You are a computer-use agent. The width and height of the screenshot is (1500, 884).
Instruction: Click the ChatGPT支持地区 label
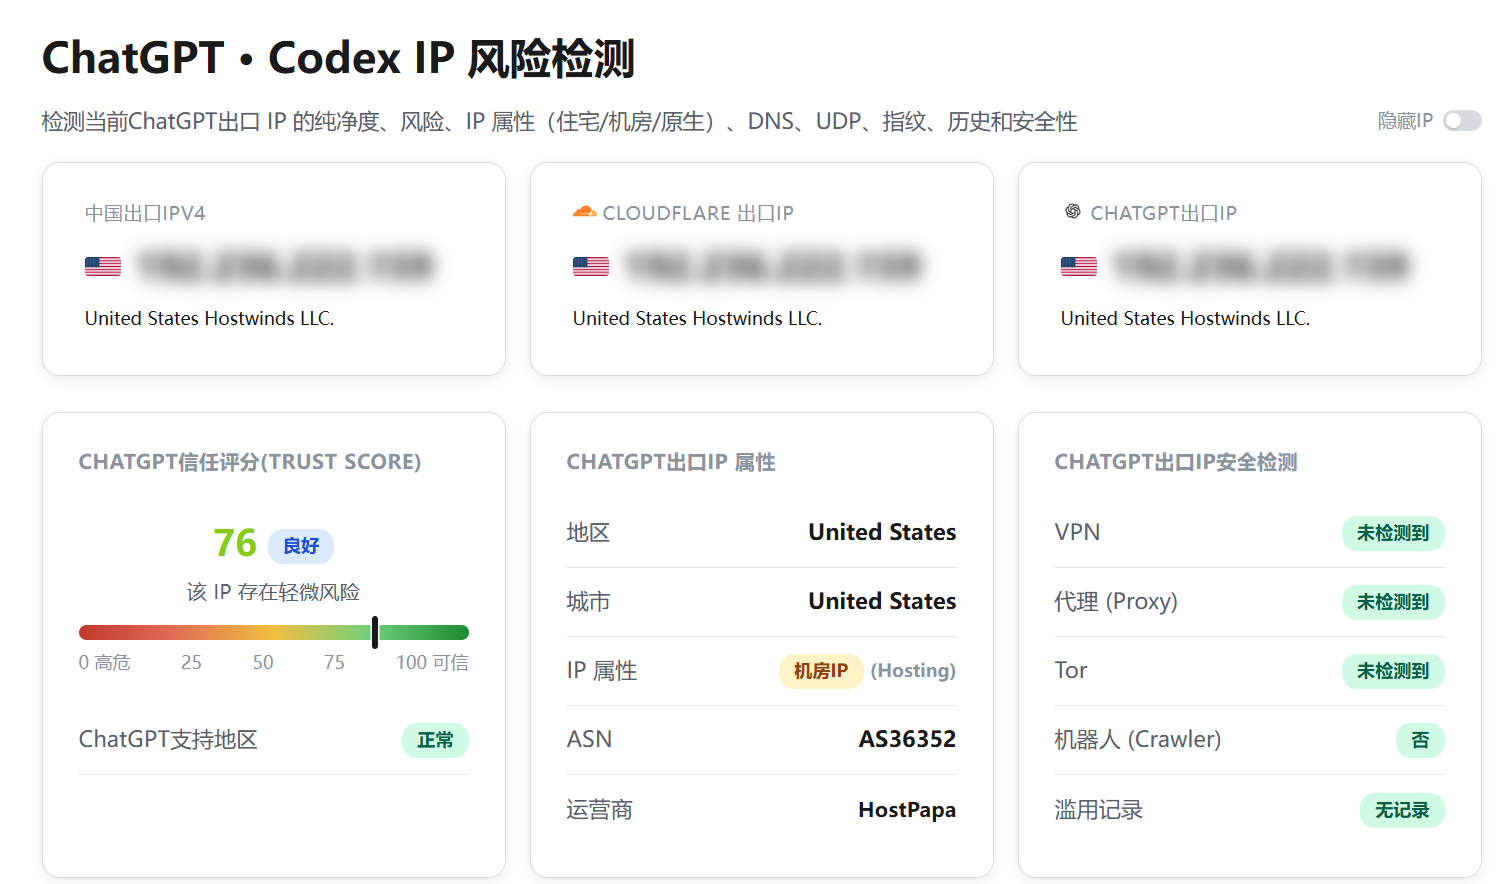click(x=168, y=739)
